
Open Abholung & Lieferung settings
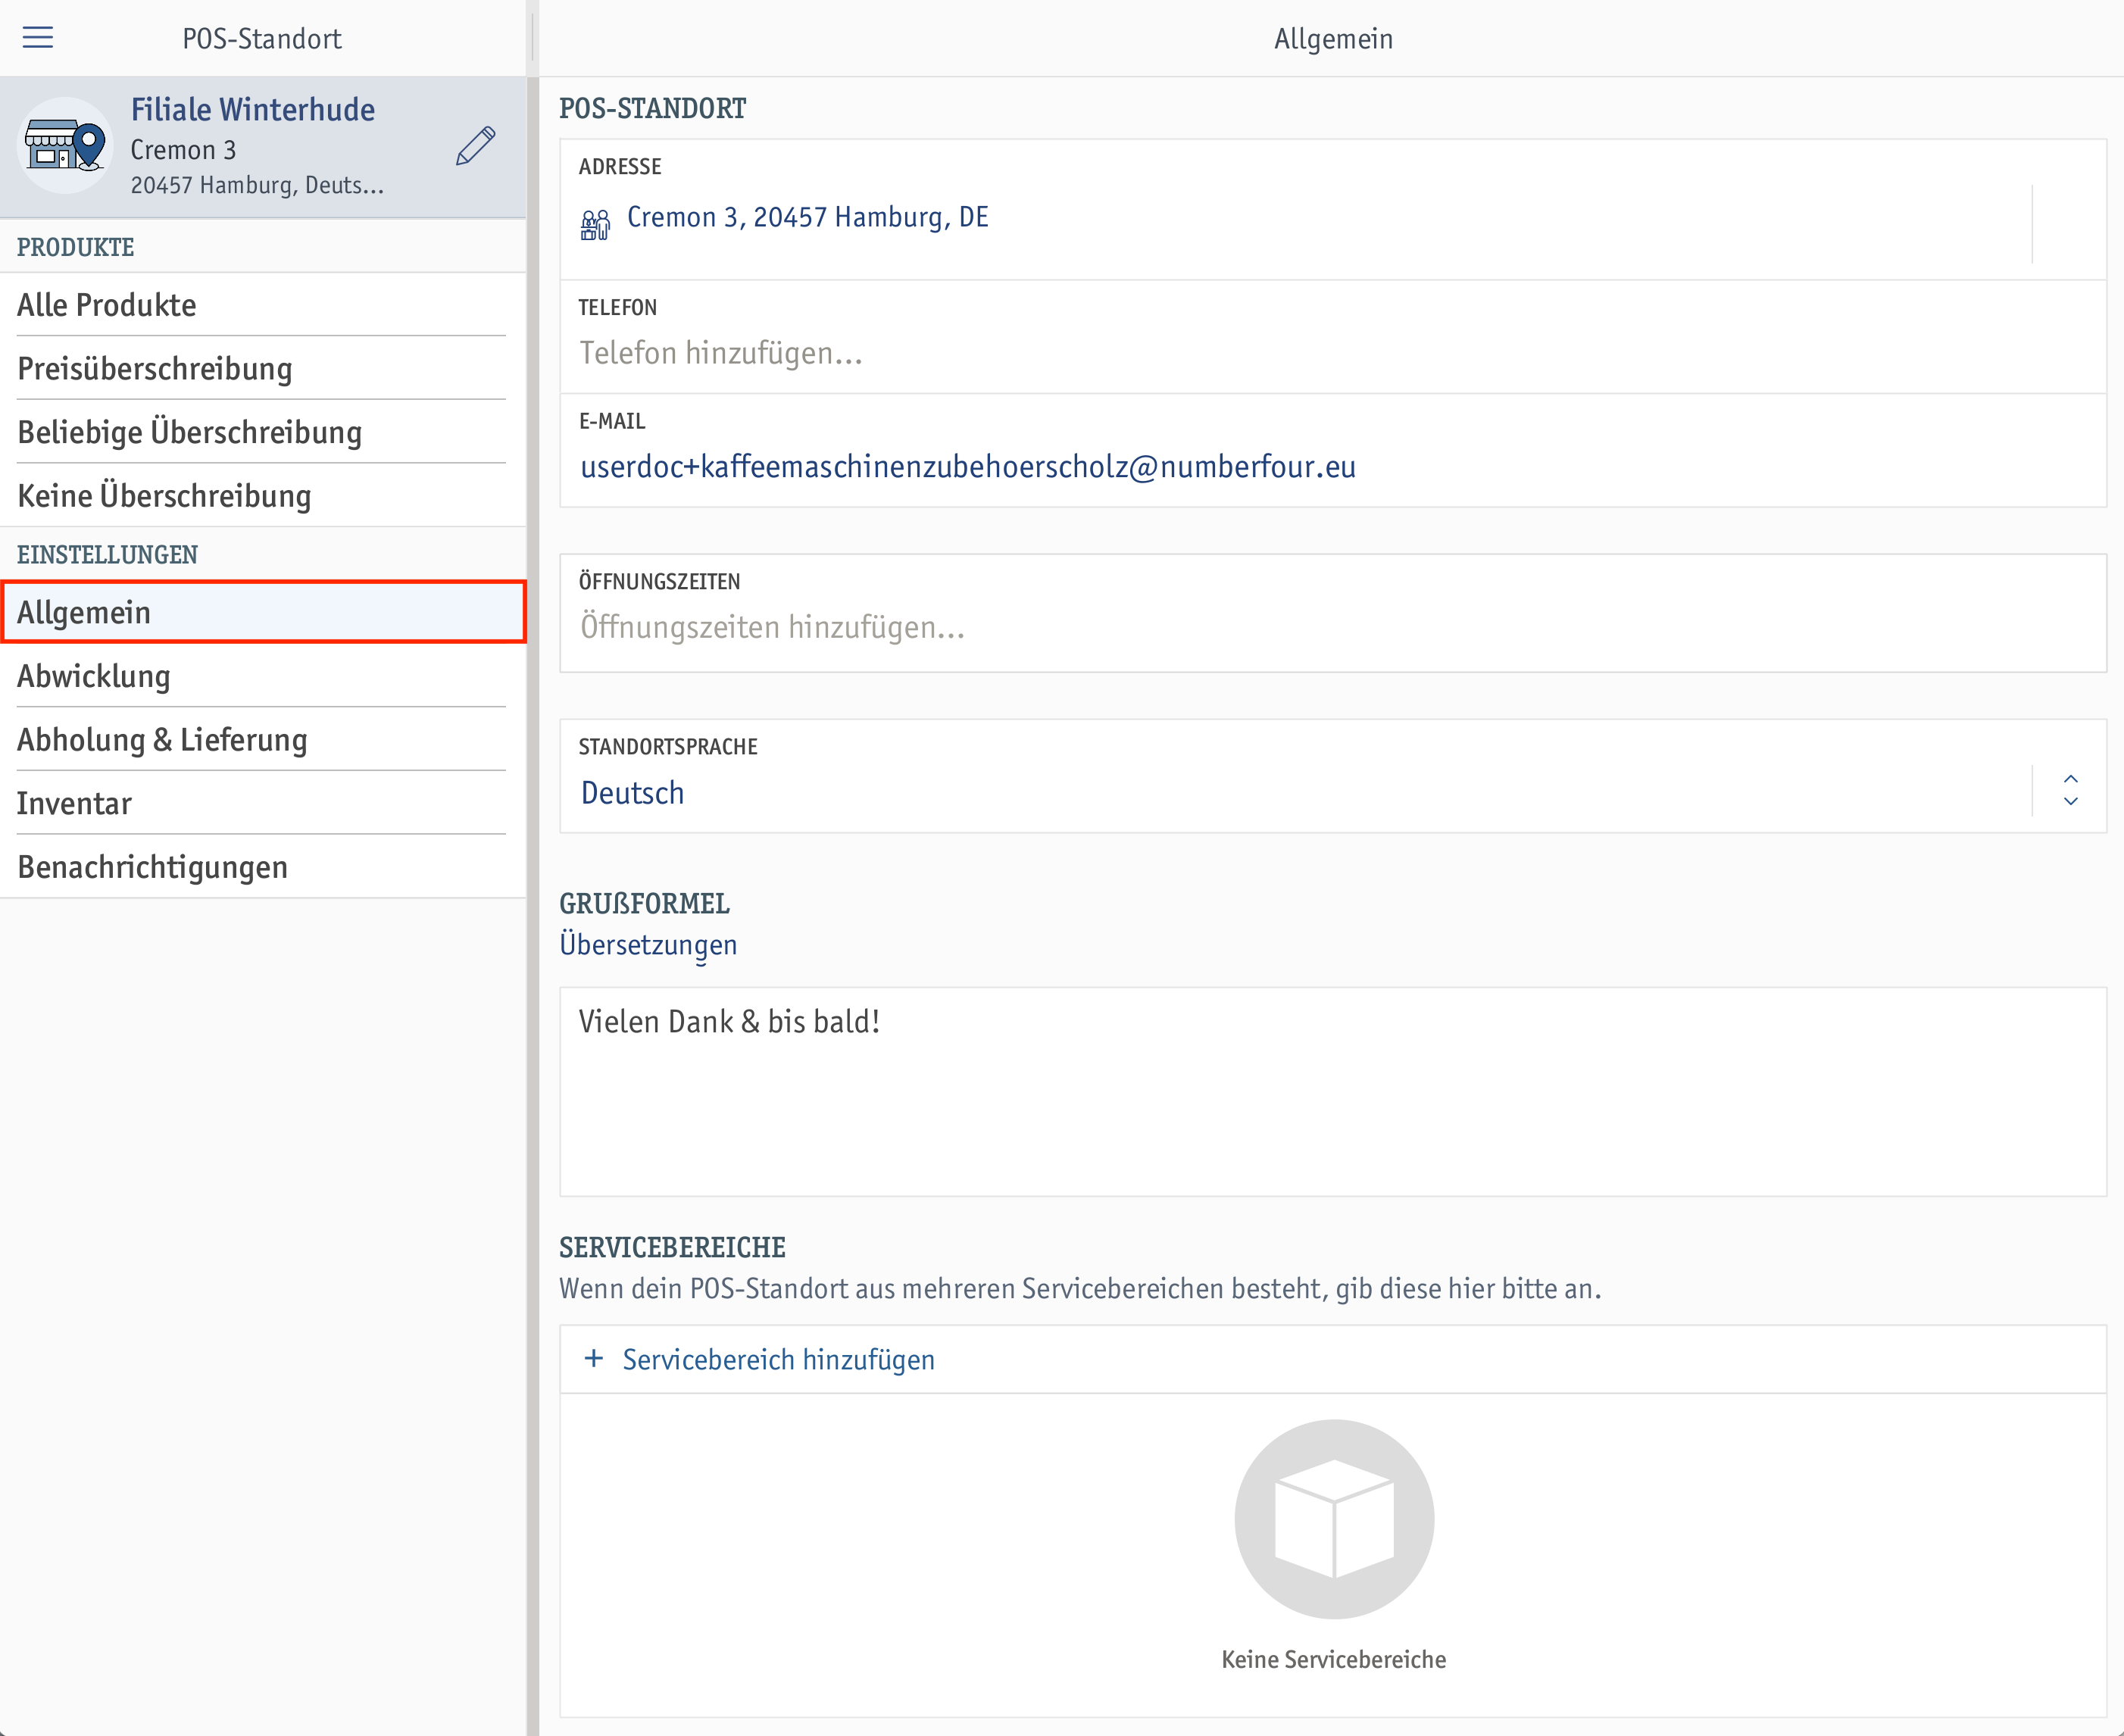point(262,740)
